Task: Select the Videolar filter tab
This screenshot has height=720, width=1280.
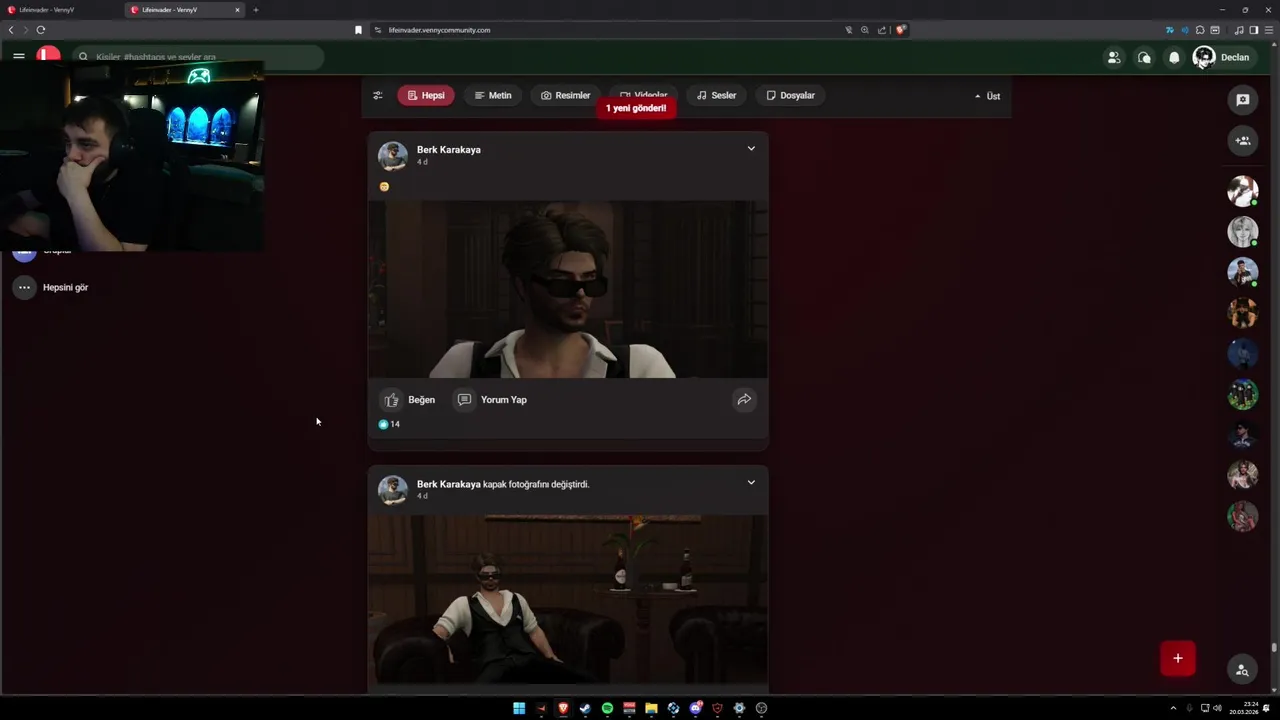Action: pyautogui.click(x=643, y=93)
